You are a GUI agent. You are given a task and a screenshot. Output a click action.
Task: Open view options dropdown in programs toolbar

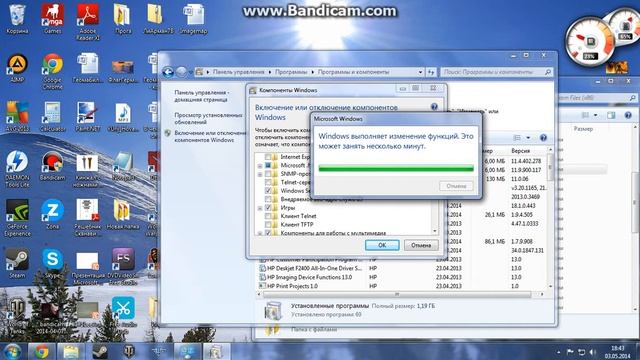coord(528,138)
